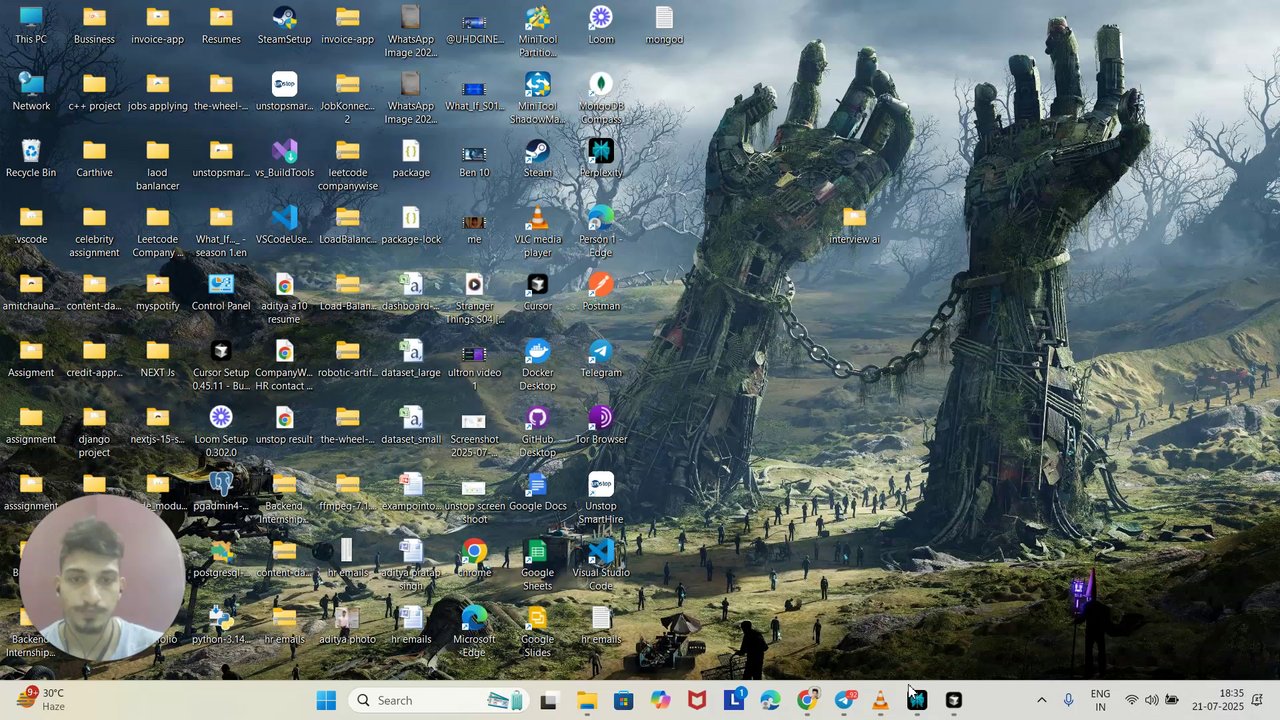Open the myspotify folder
This screenshot has width=1280, height=720.
tap(158, 291)
